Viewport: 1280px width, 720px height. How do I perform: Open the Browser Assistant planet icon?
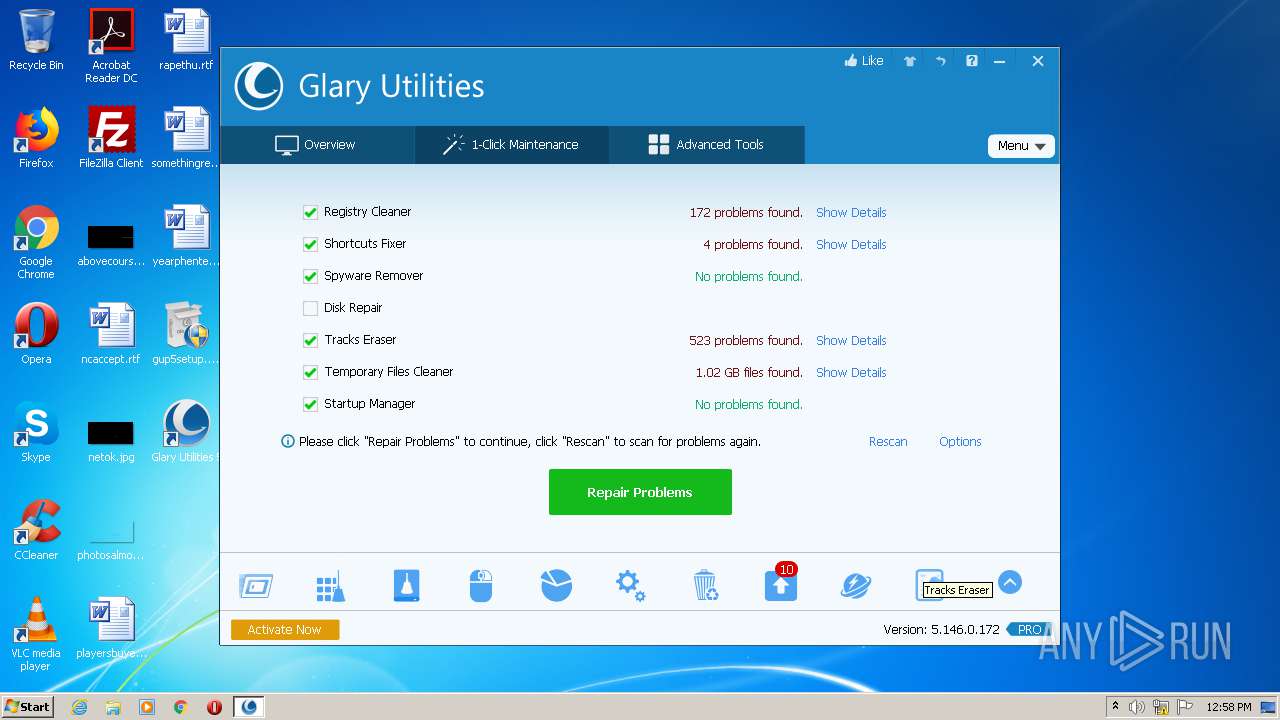click(856, 586)
